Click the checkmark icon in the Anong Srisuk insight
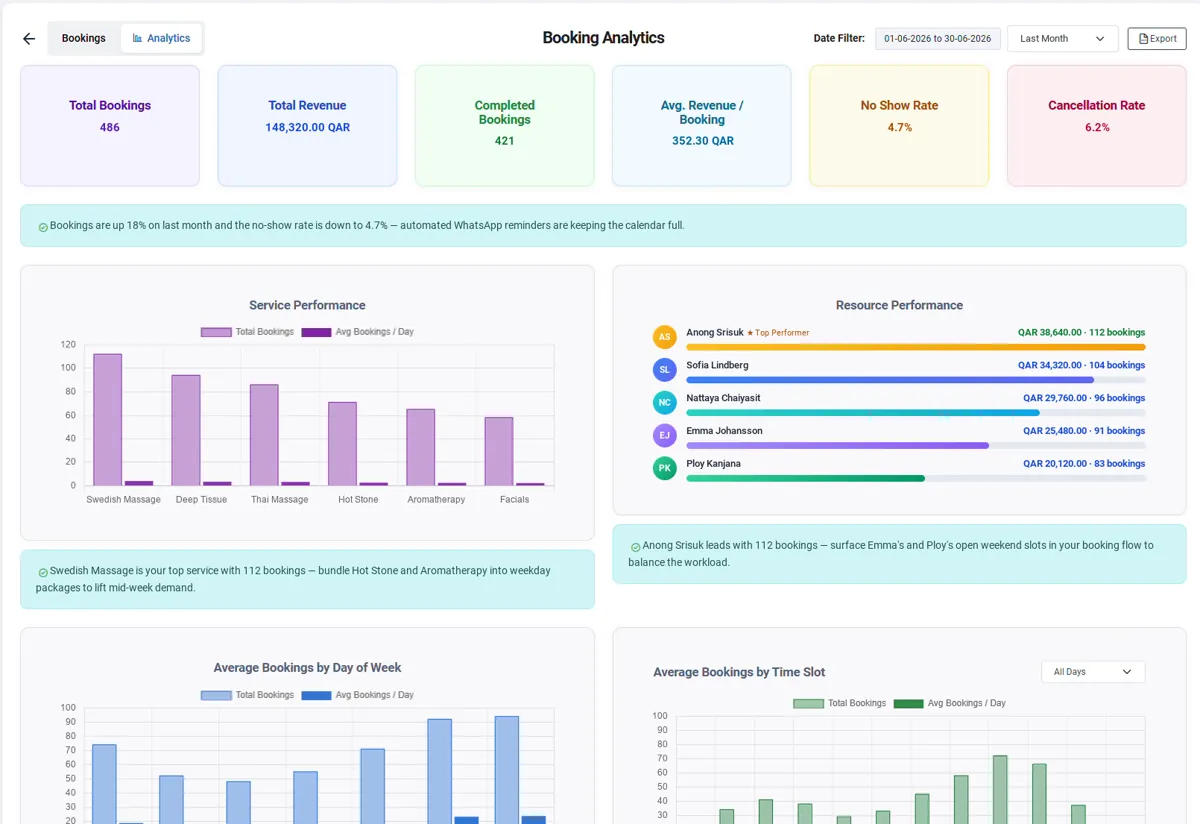The image size is (1200, 824). 635,547
